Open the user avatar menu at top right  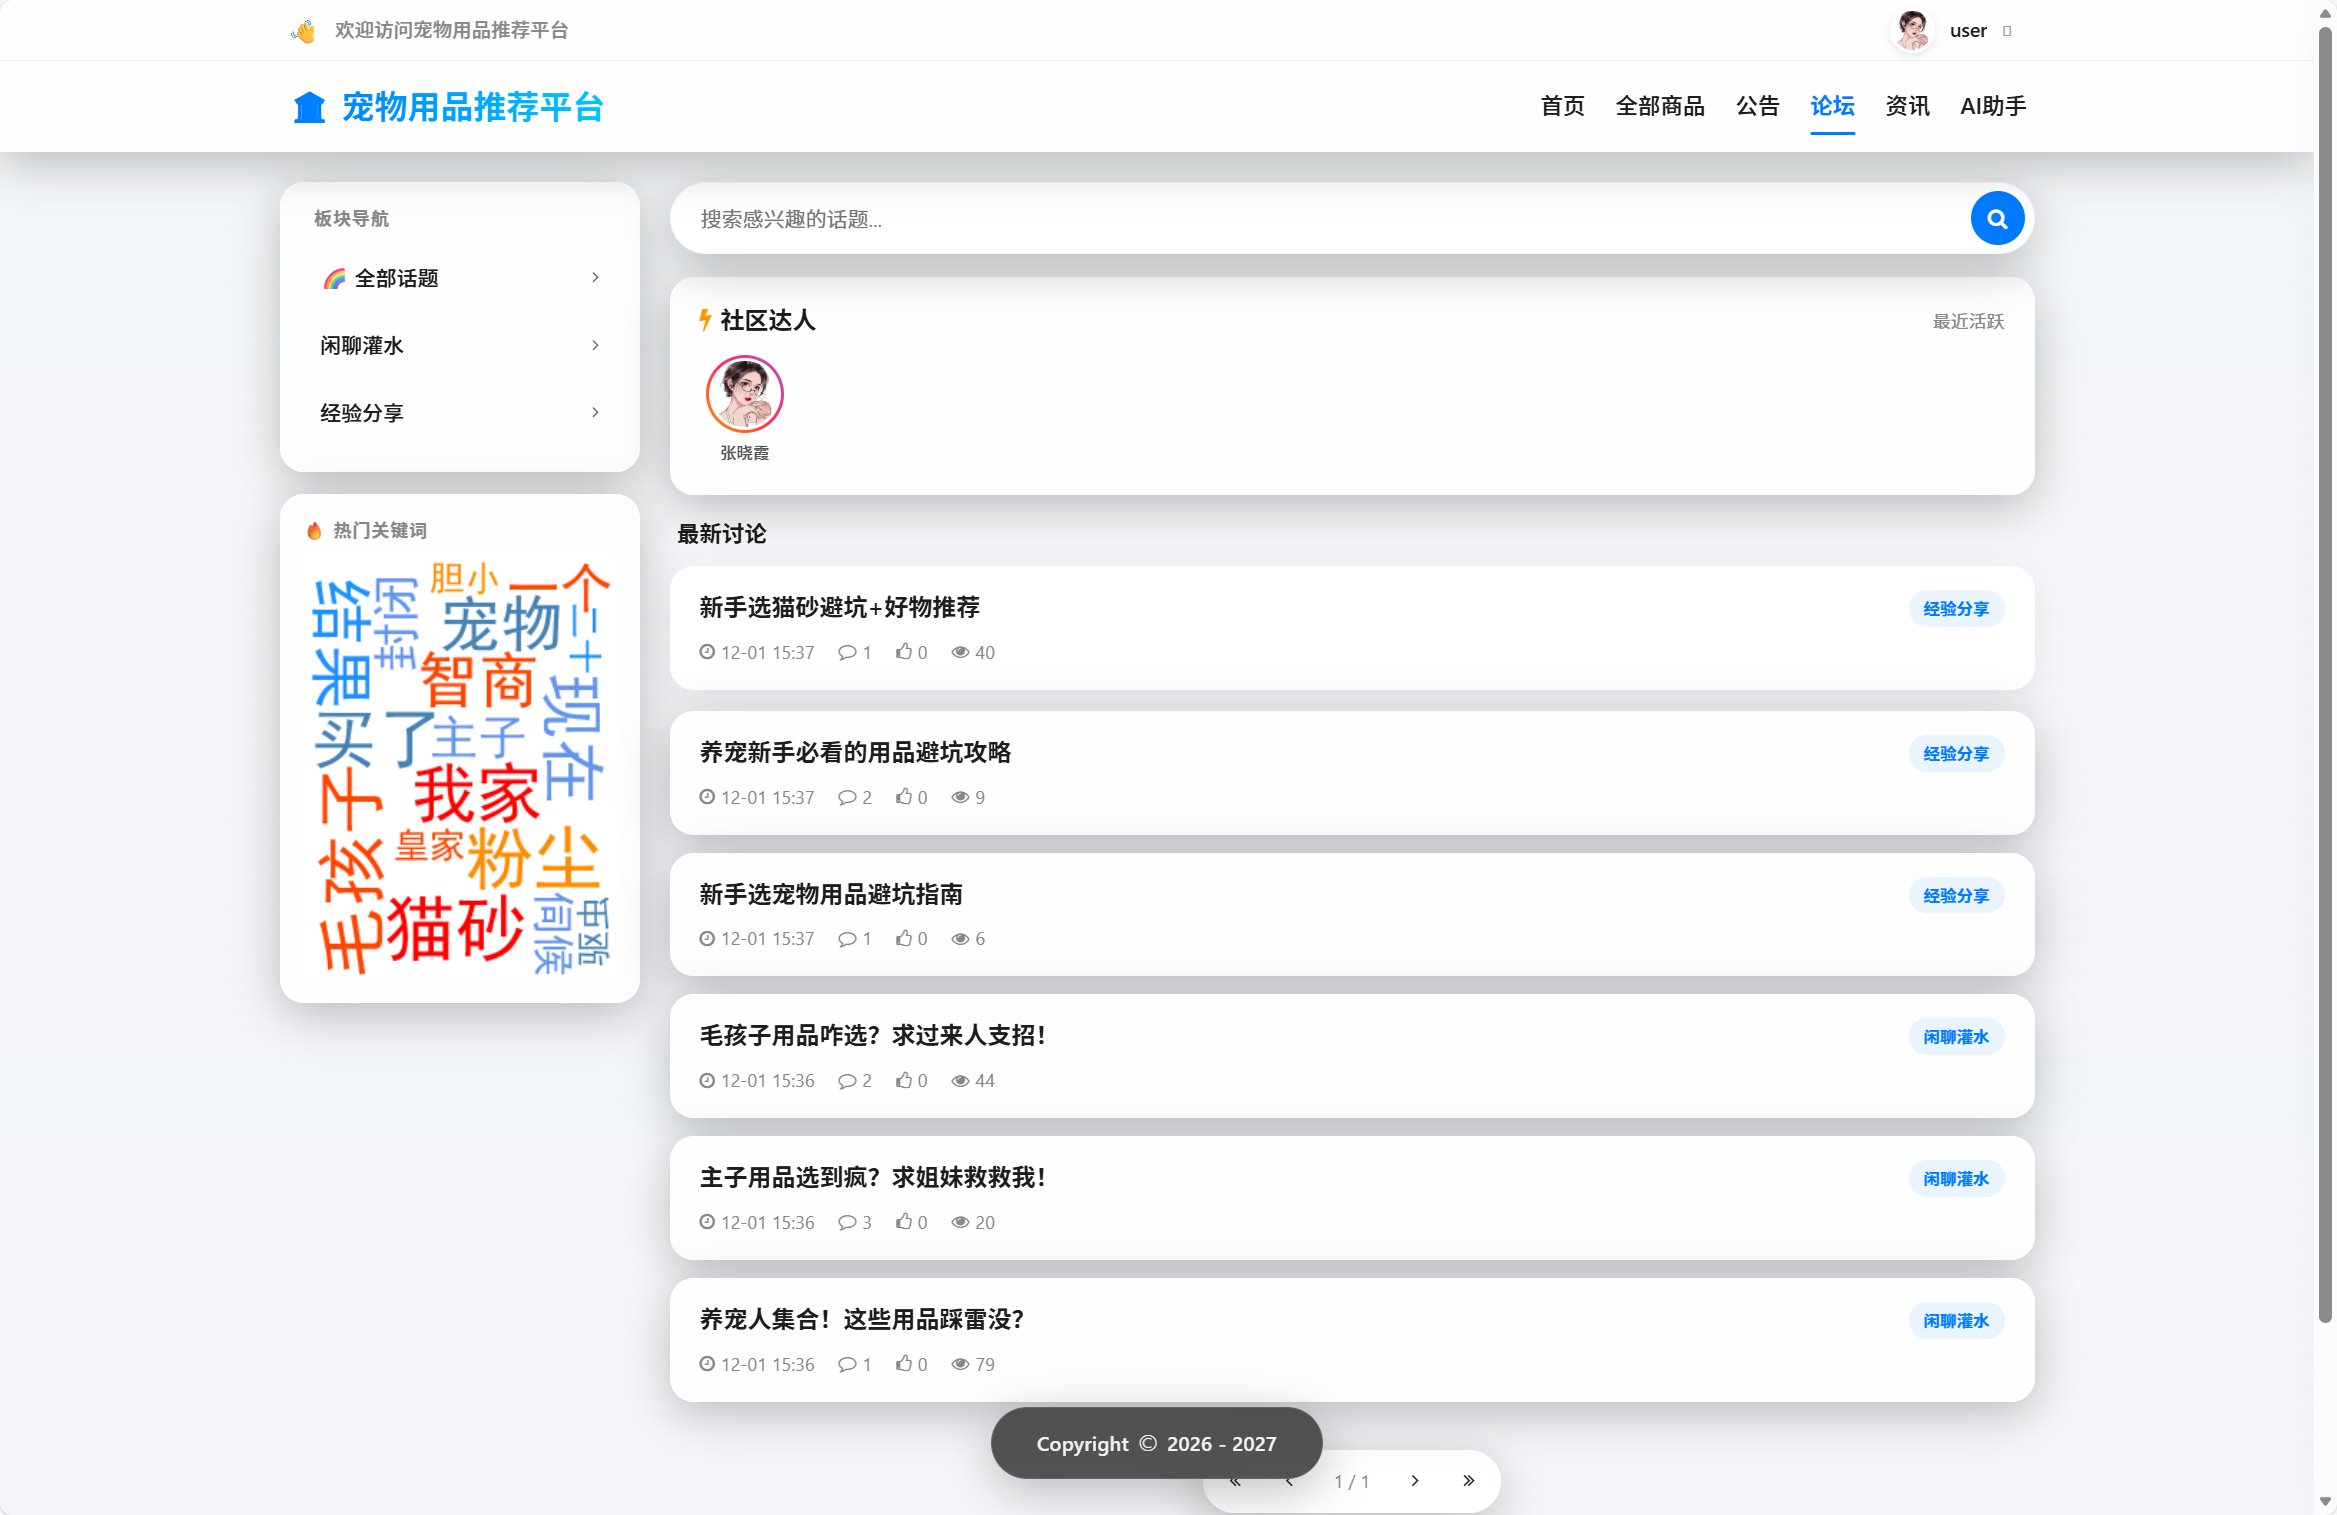(x=1911, y=30)
